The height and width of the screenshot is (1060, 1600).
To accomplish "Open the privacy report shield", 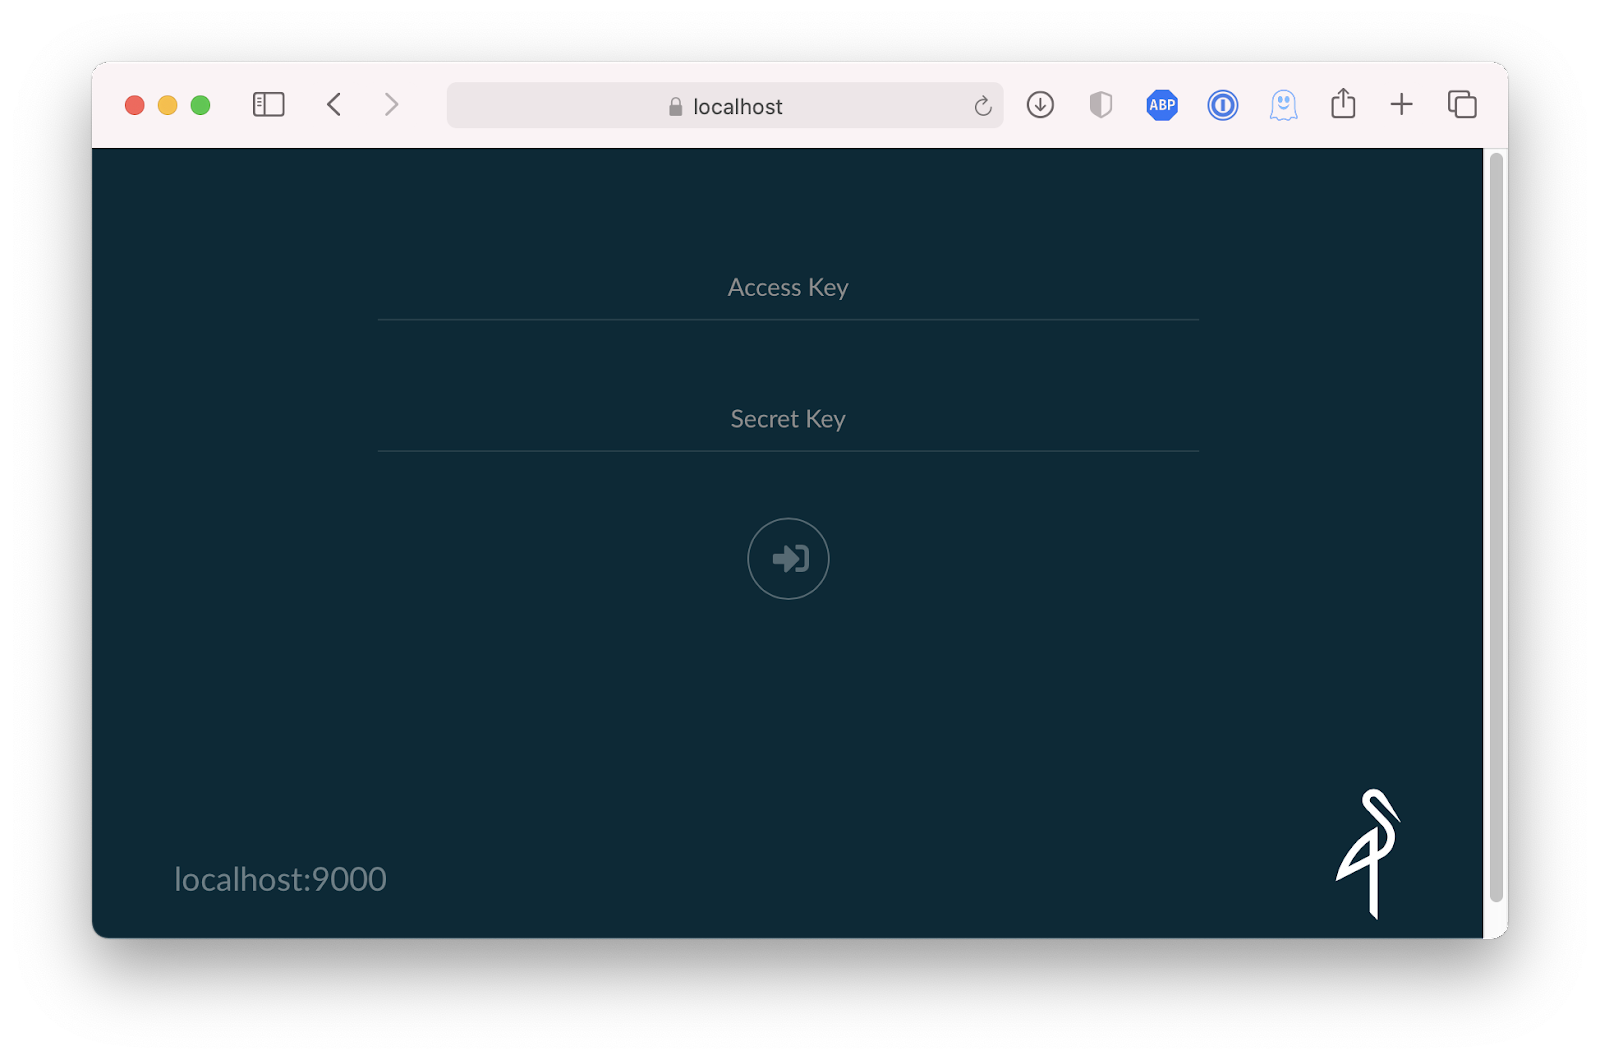I will point(1100,105).
